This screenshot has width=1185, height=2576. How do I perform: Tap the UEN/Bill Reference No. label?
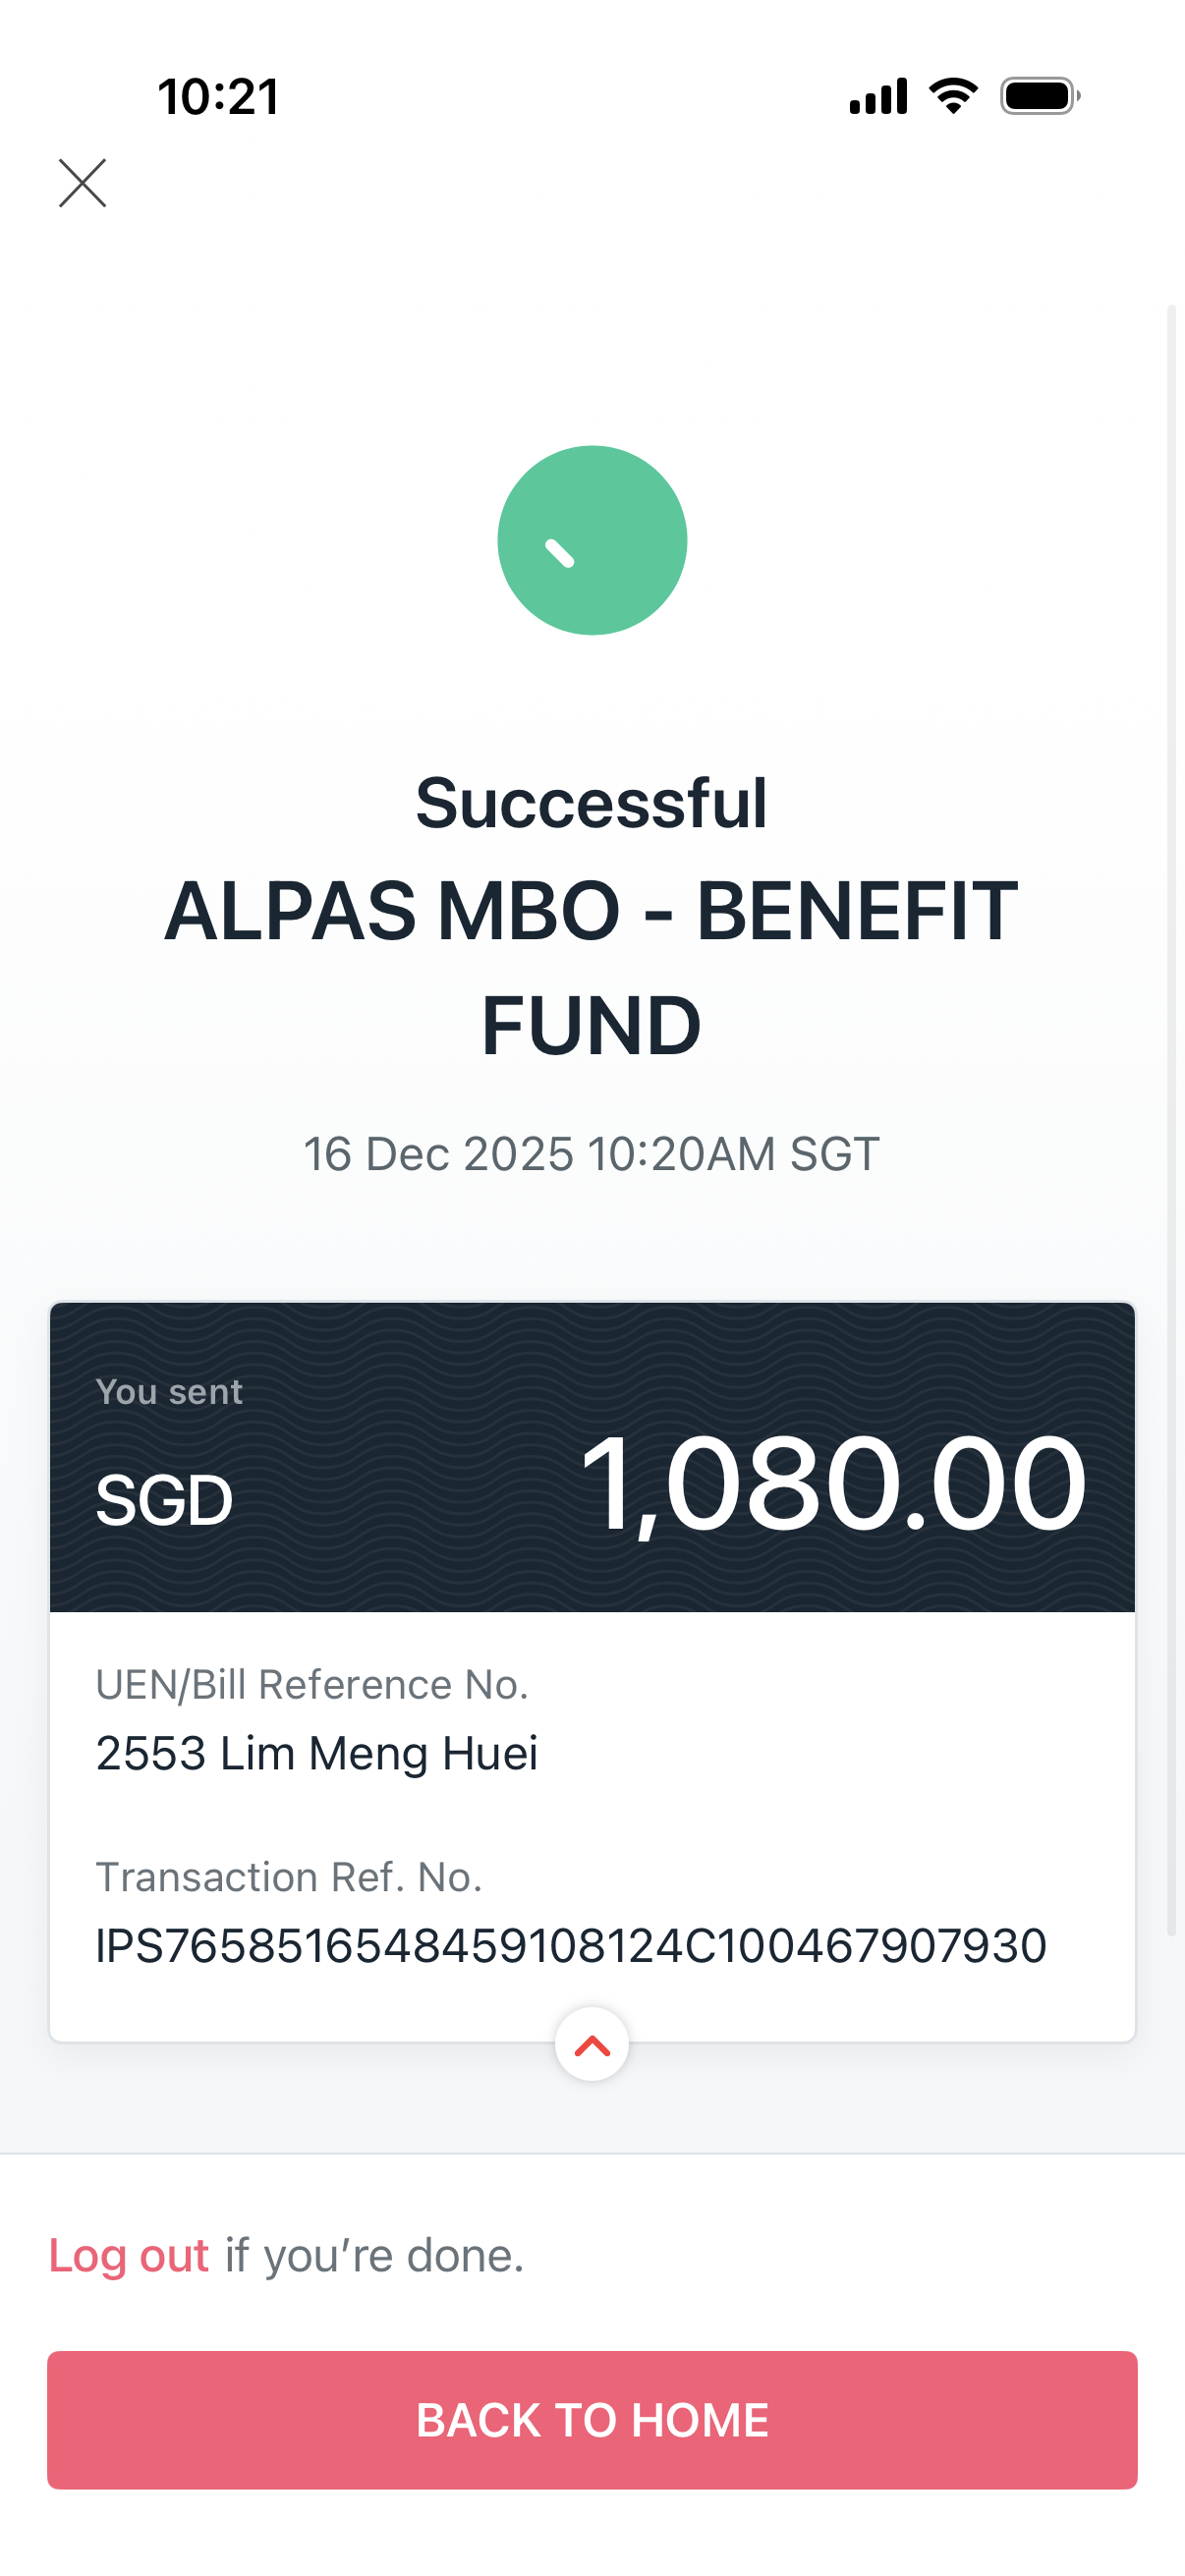(312, 1685)
